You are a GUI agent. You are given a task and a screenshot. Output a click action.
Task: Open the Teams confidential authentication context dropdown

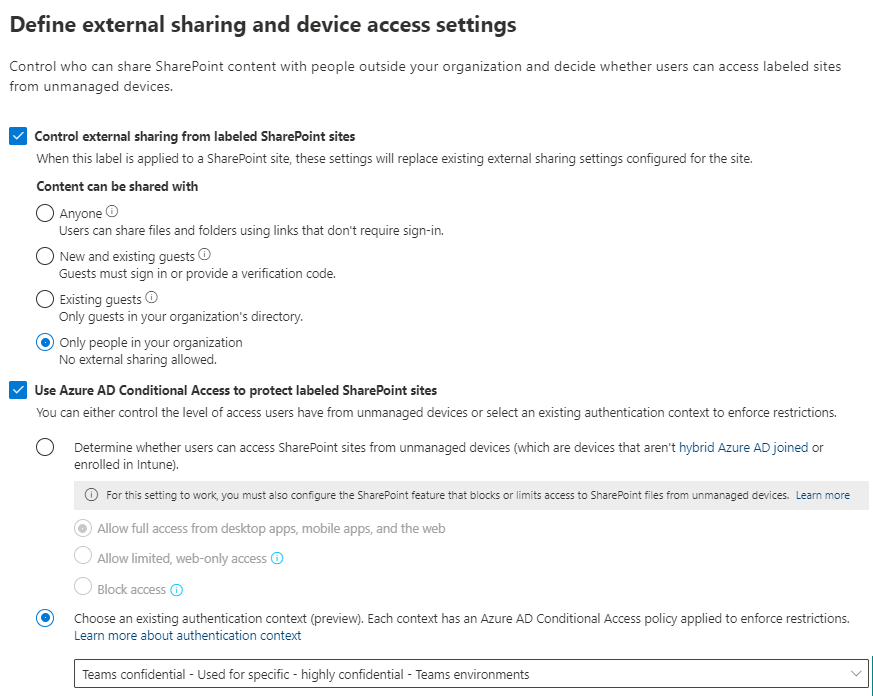pos(460,674)
